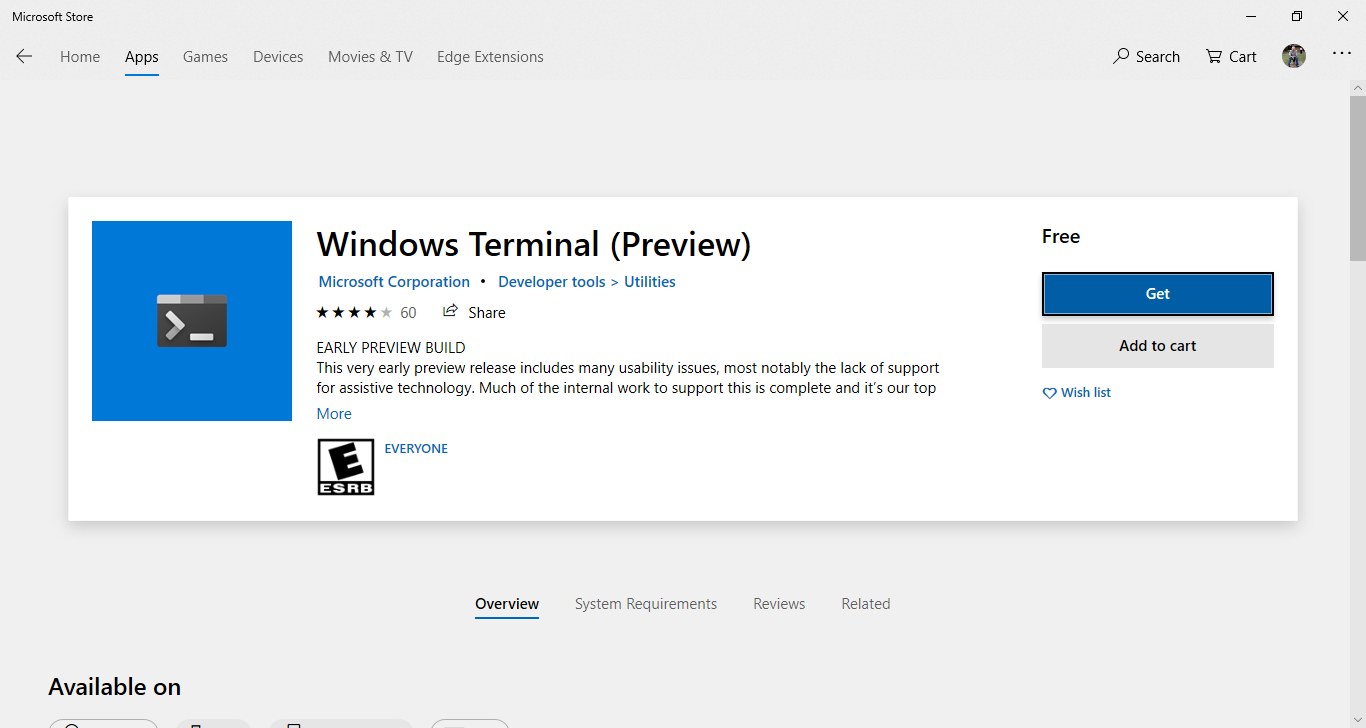Open the Devices tab

278,57
